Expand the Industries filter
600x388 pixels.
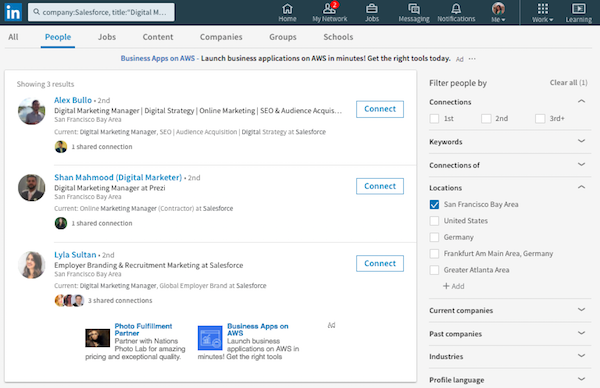click(581, 356)
